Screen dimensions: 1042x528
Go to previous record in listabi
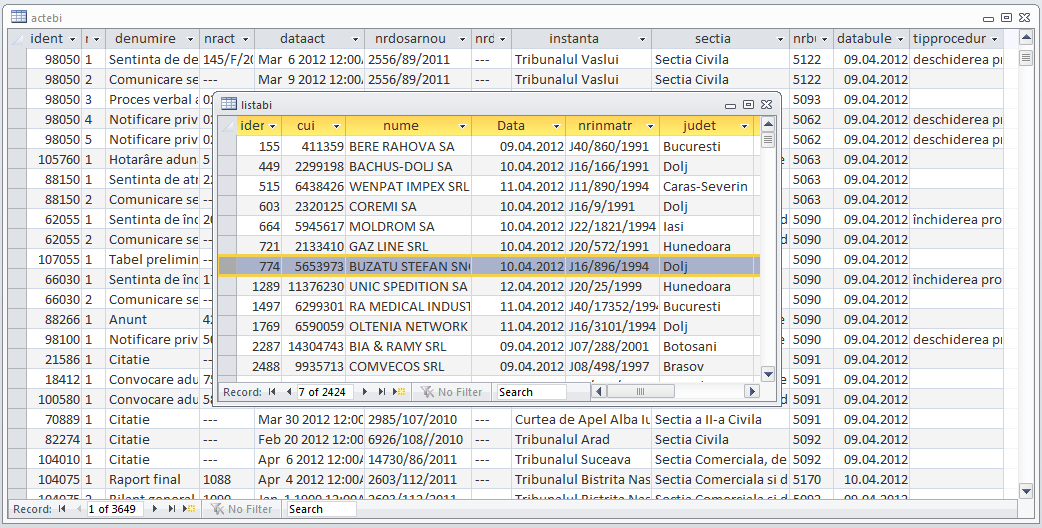click(x=288, y=392)
